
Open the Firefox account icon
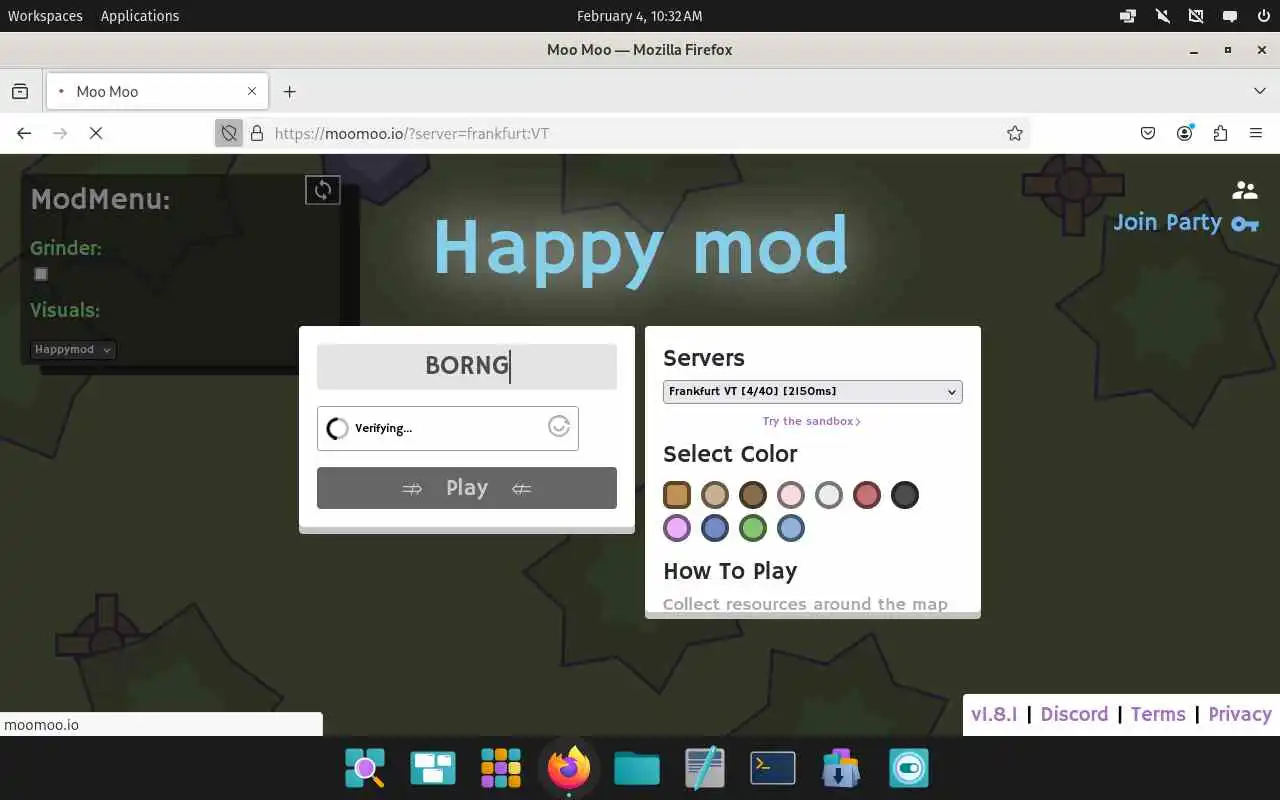pos(1184,133)
